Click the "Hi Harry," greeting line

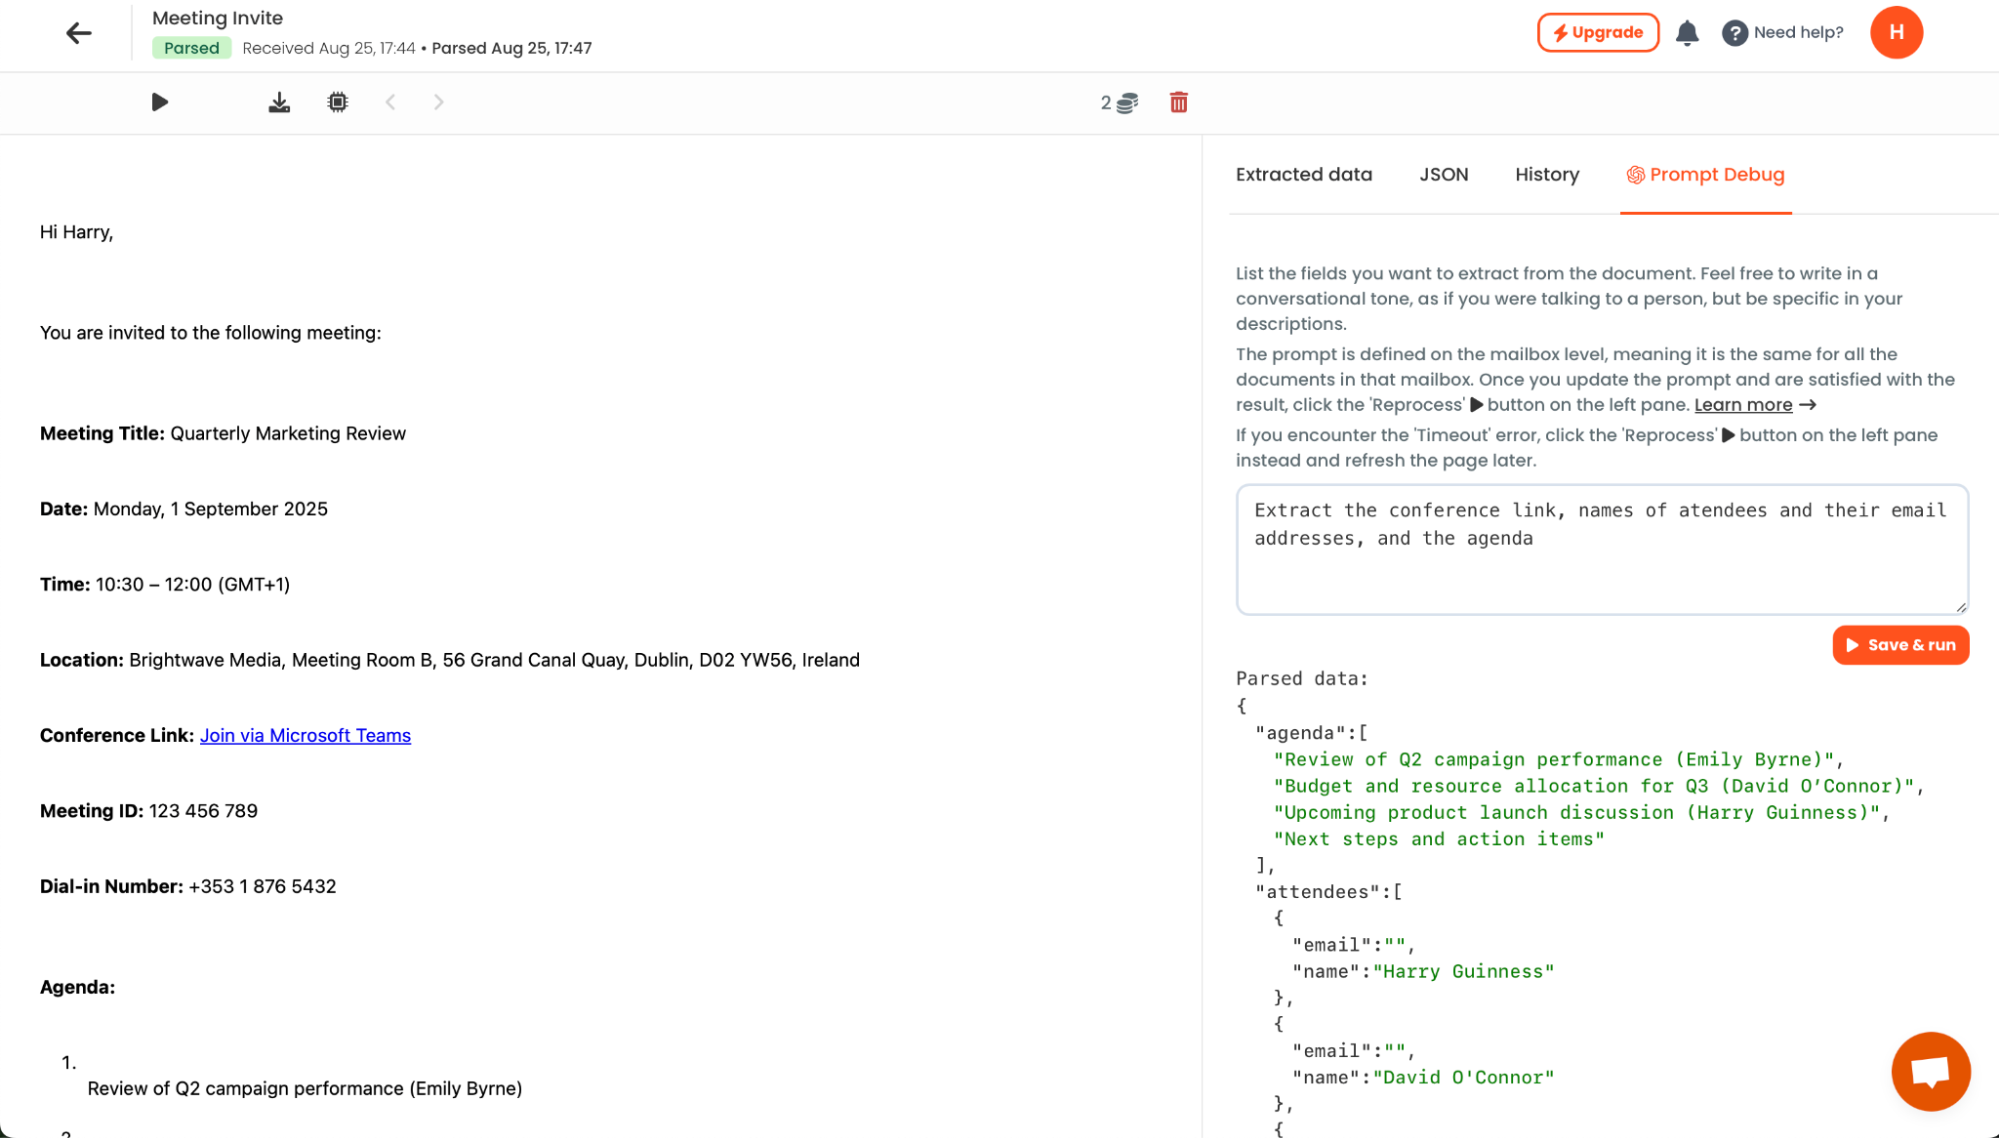76,232
